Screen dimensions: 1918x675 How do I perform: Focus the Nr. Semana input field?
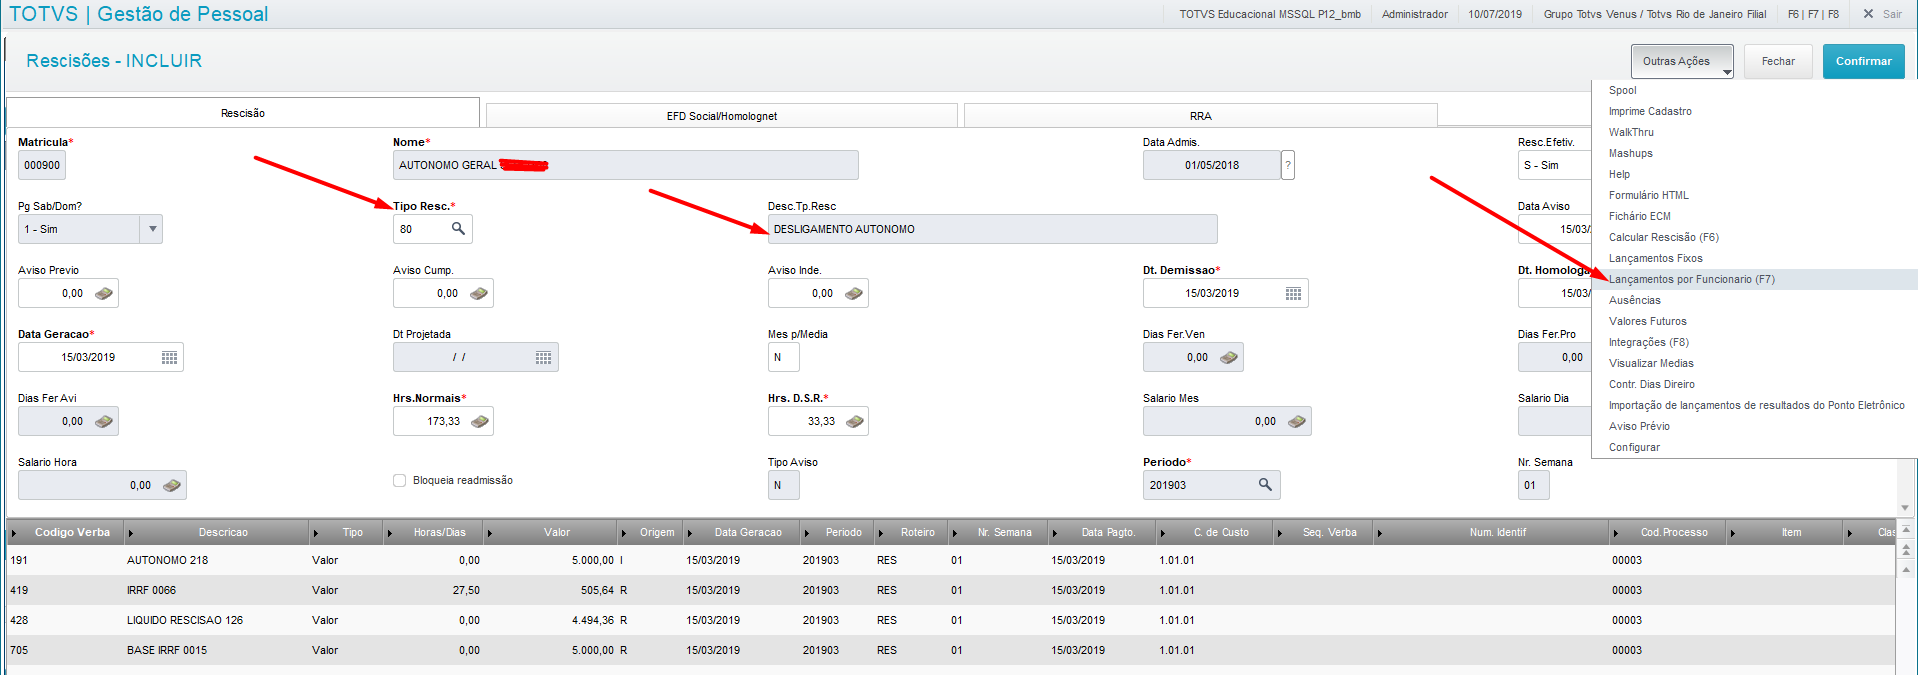1533,485
